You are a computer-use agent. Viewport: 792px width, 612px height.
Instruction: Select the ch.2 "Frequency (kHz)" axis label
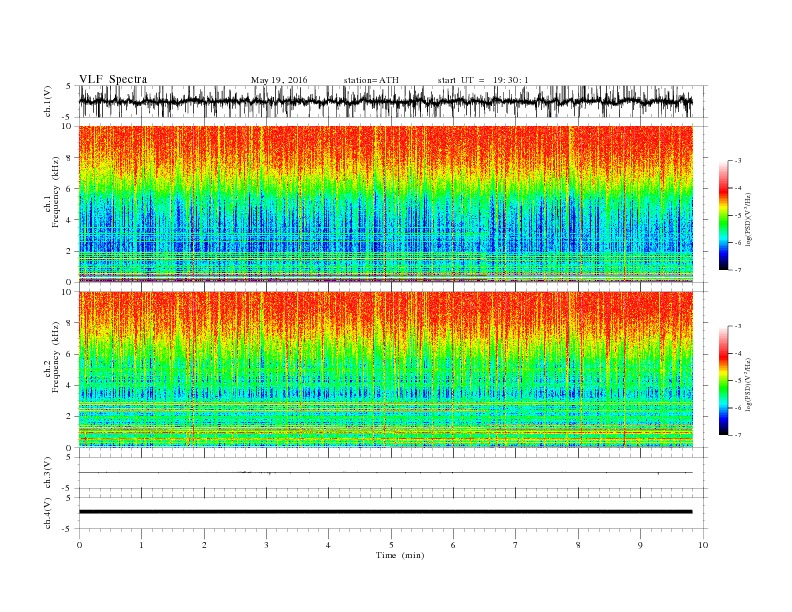tap(56, 356)
